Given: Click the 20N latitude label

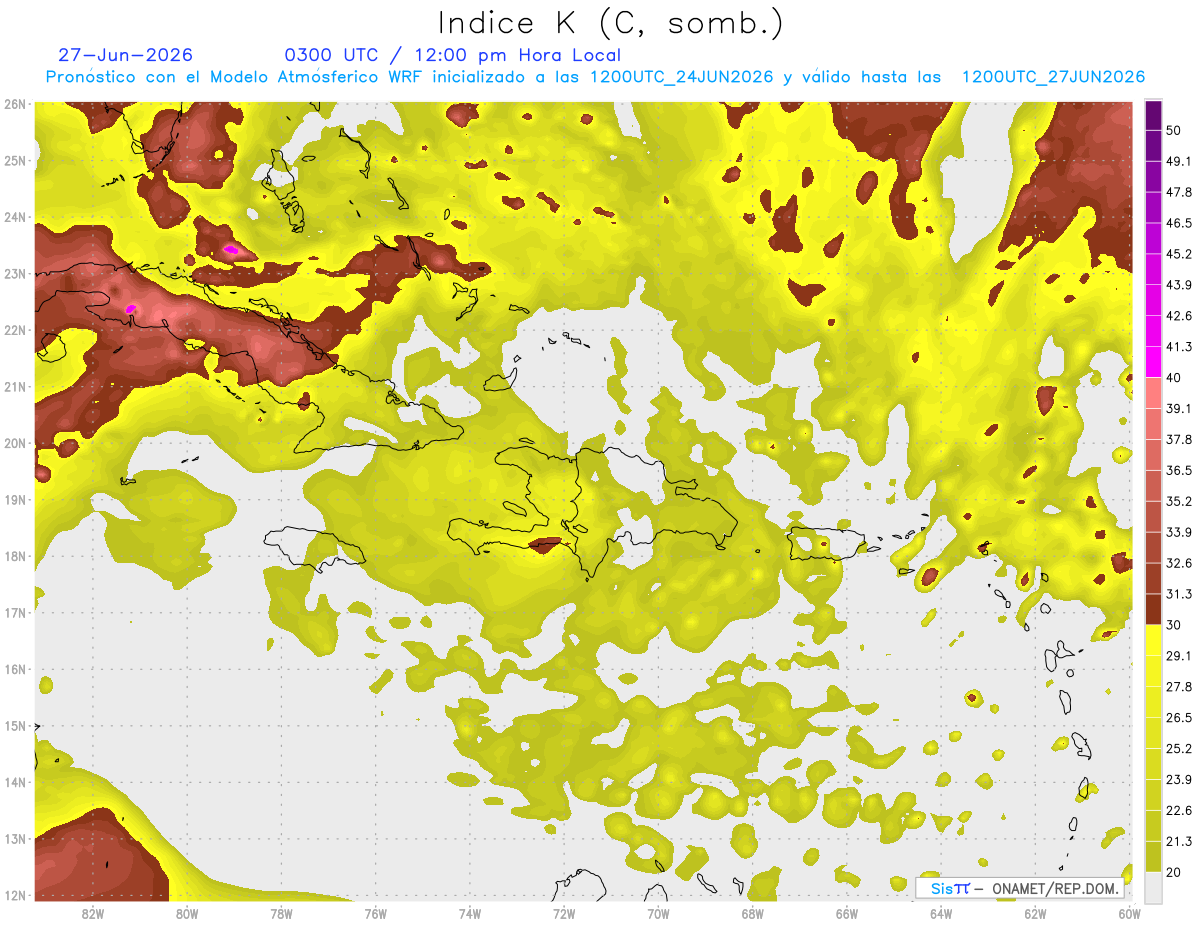Looking at the screenshot, I should [x=14, y=443].
